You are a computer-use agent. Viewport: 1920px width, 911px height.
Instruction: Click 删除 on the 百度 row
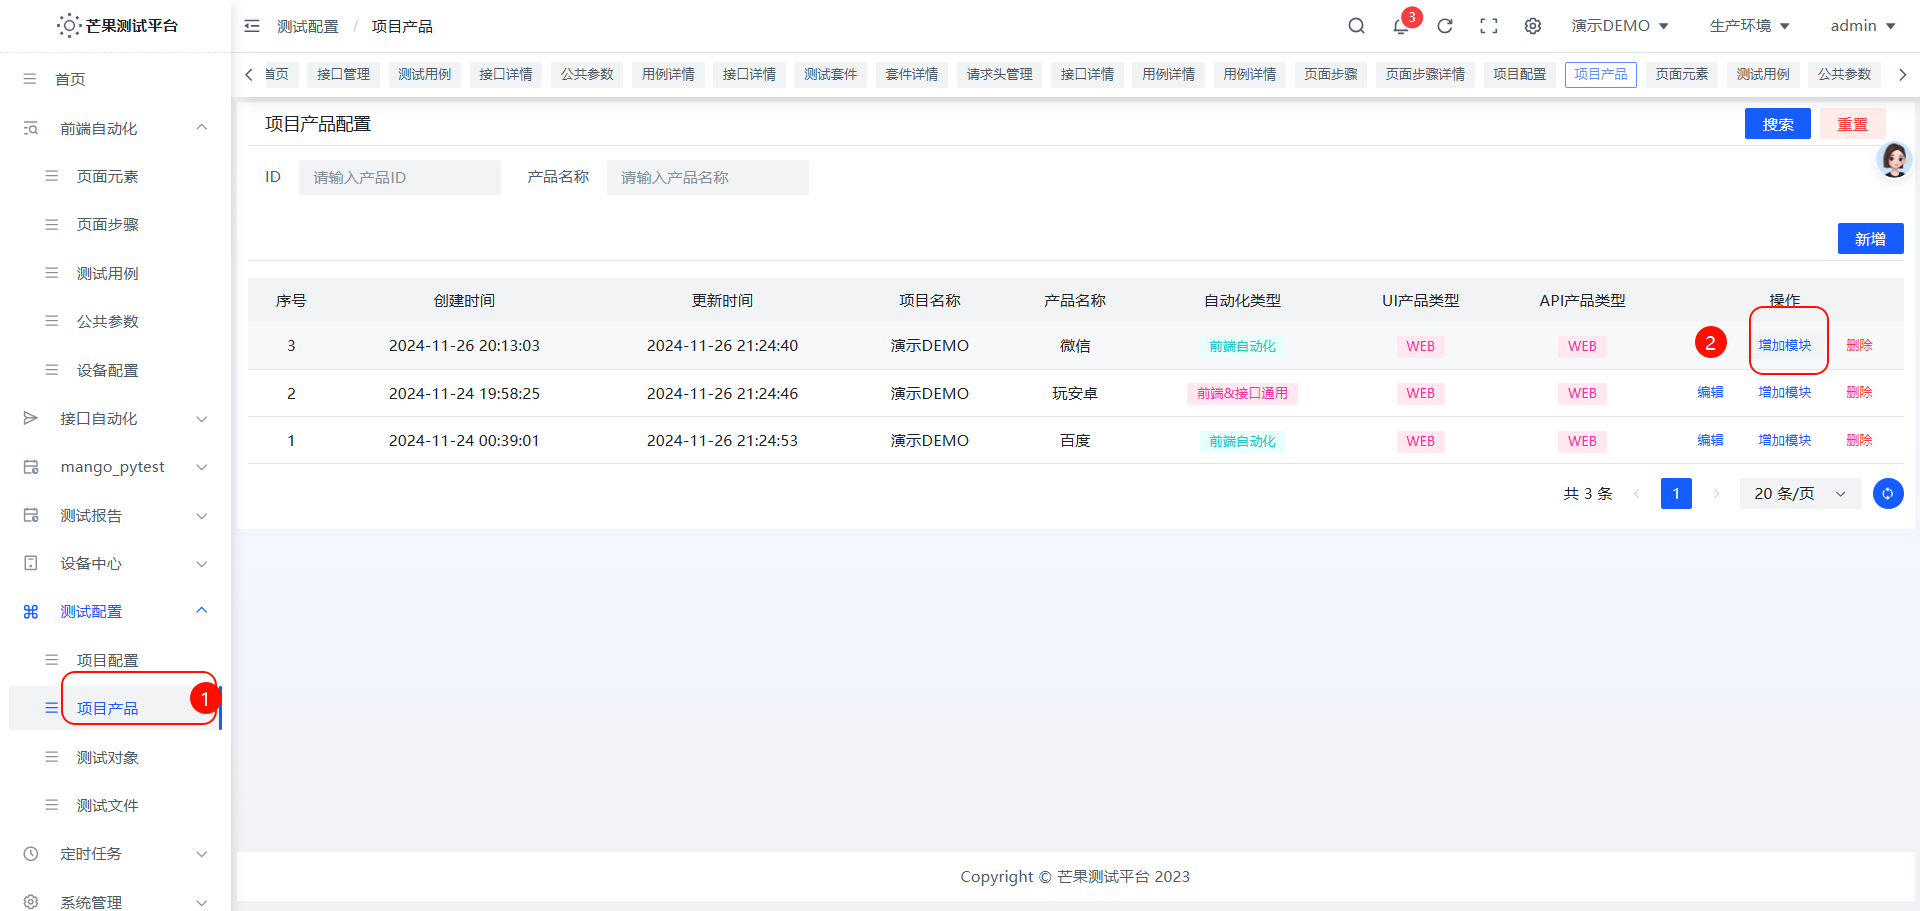[1858, 440]
